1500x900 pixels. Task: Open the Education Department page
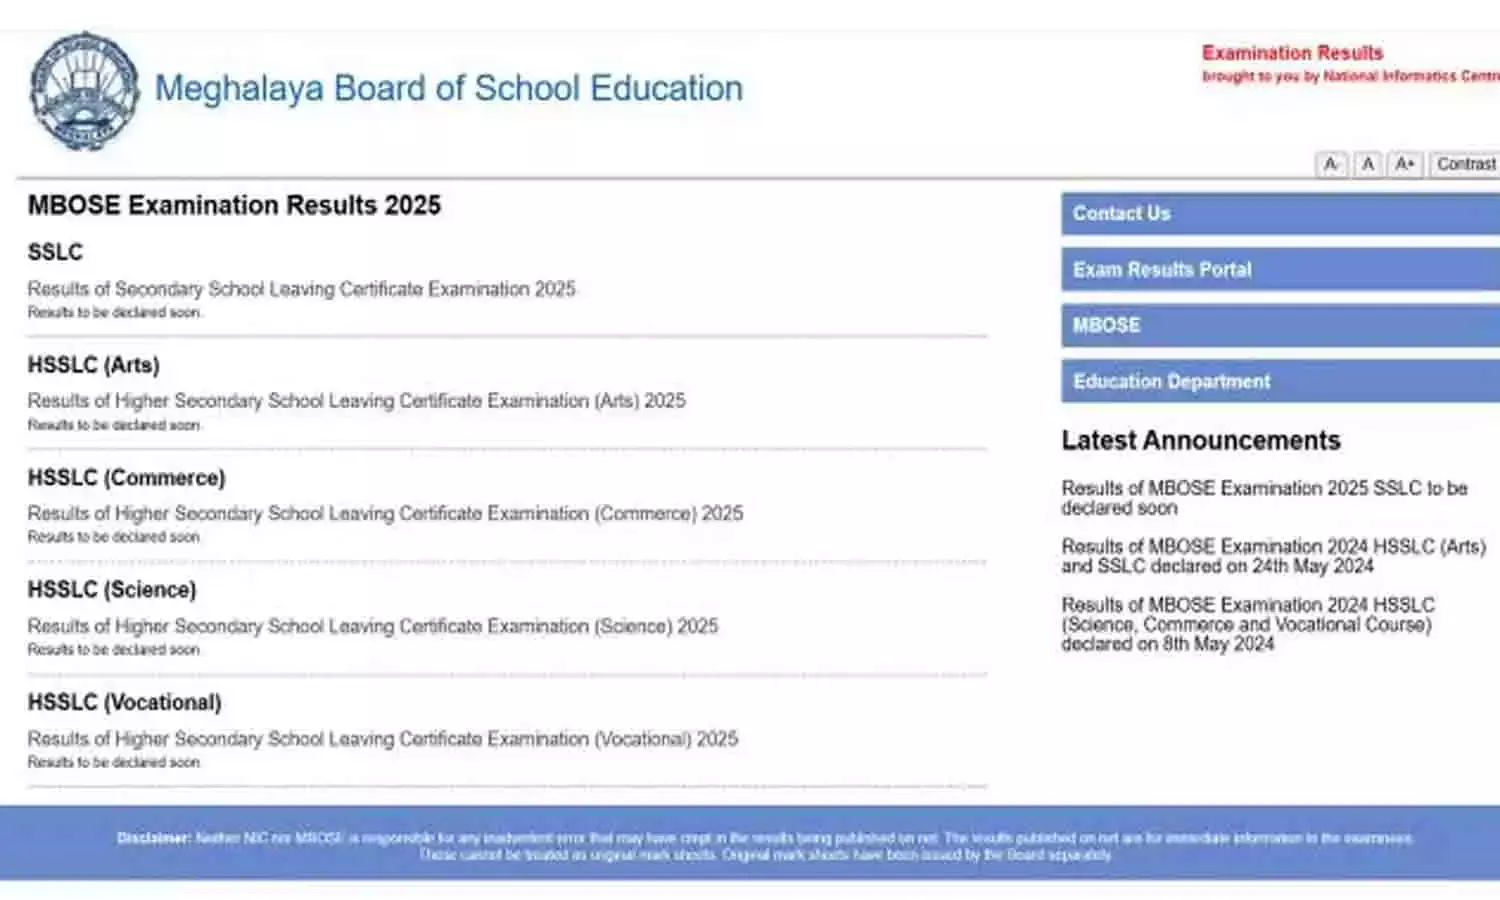click(x=1170, y=381)
